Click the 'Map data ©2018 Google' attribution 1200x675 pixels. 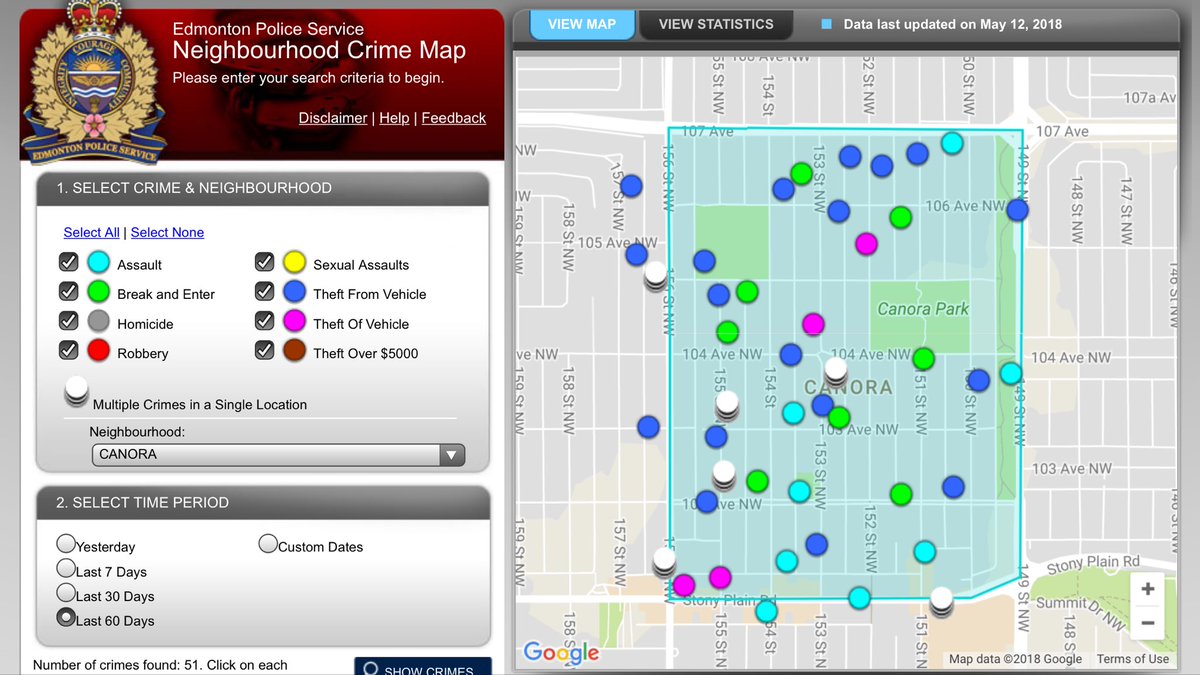1015,659
